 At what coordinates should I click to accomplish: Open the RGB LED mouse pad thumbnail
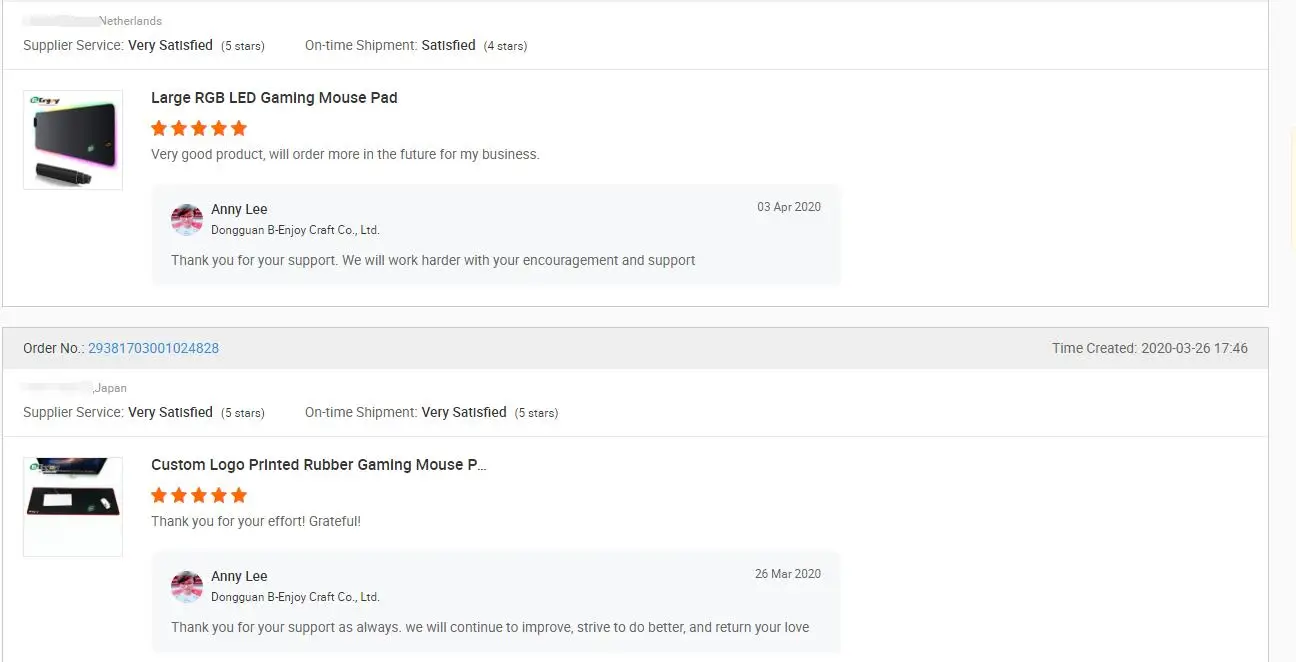[x=73, y=140]
